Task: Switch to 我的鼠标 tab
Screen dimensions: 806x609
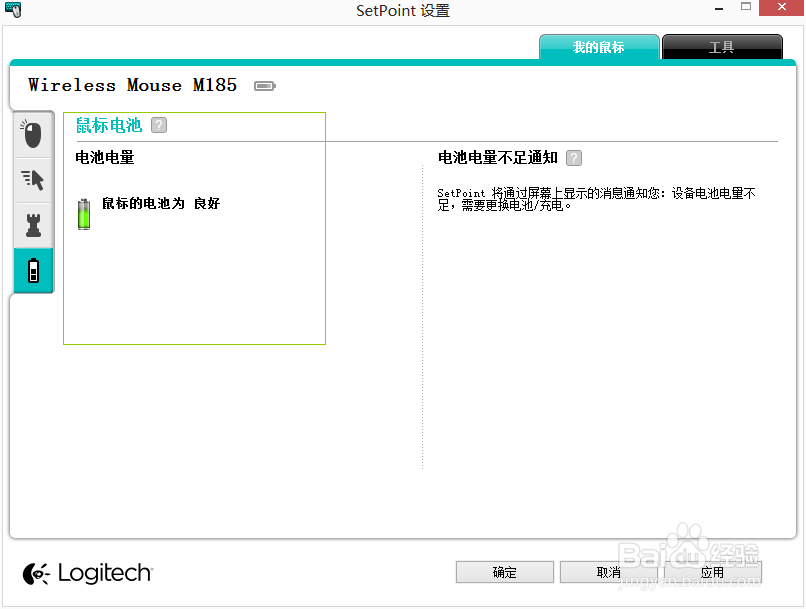Action: [x=599, y=47]
